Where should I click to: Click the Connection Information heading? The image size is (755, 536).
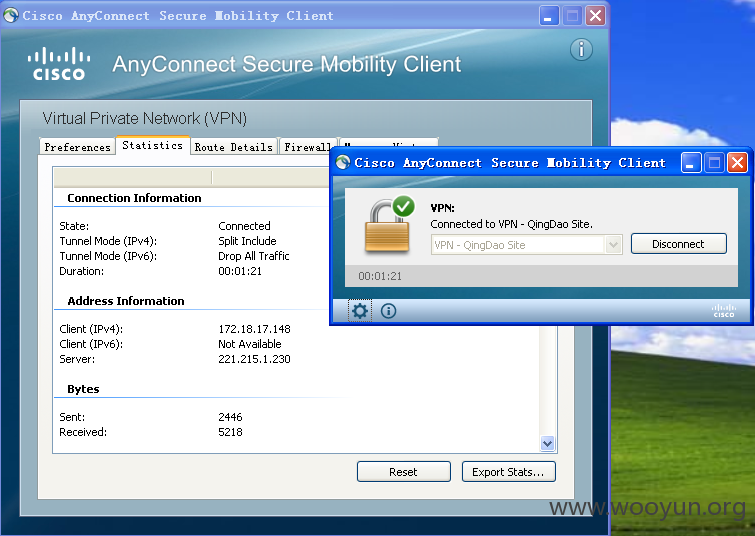pos(134,198)
